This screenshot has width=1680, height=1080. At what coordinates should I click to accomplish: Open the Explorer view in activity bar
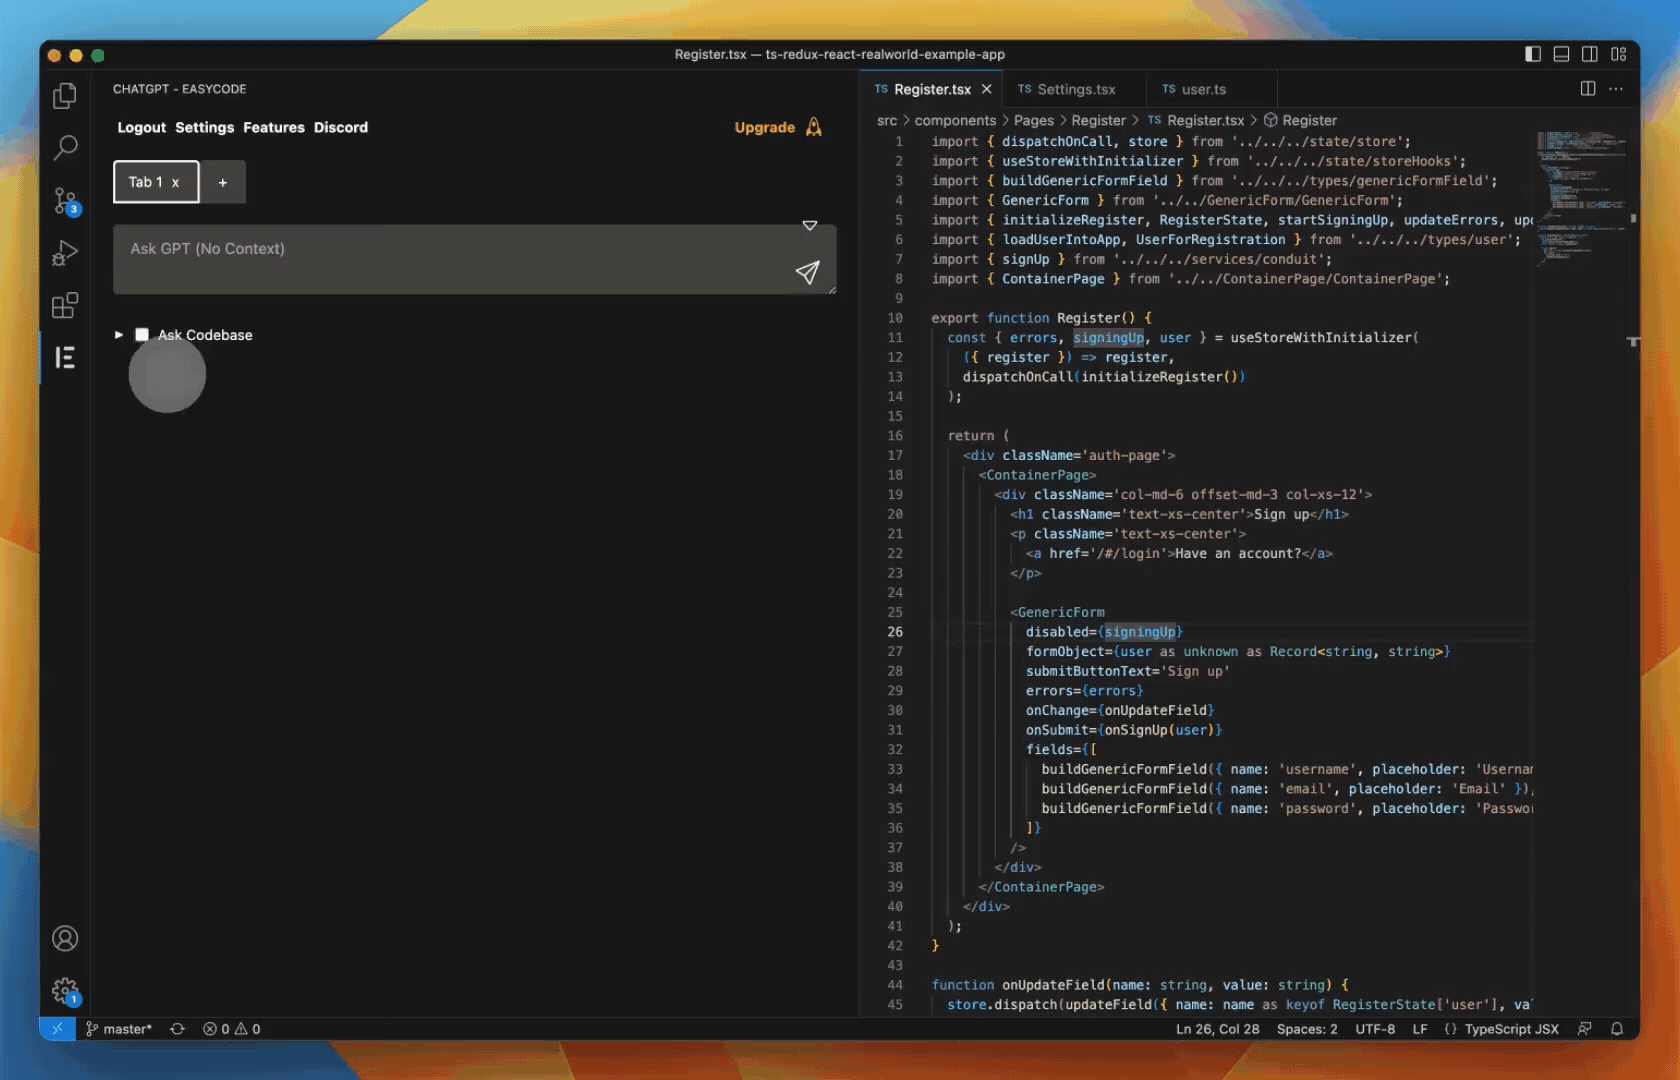pos(65,95)
